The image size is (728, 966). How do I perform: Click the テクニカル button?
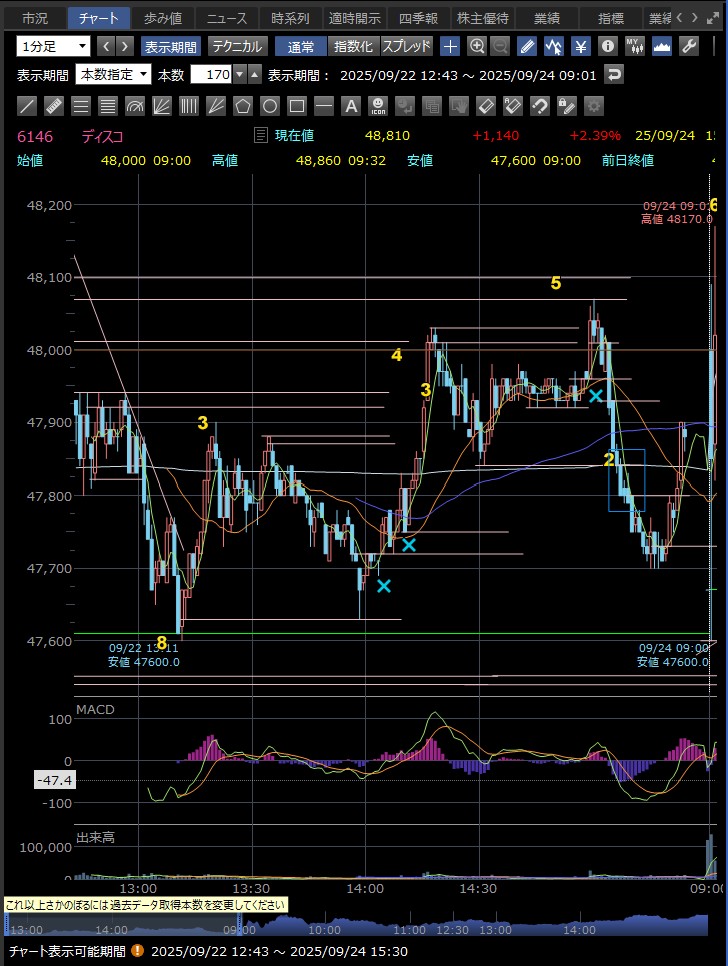[236, 46]
